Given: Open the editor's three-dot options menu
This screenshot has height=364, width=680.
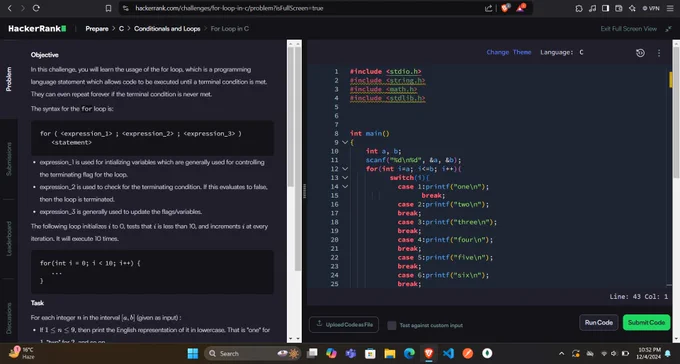Looking at the screenshot, I should tap(659, 52).
